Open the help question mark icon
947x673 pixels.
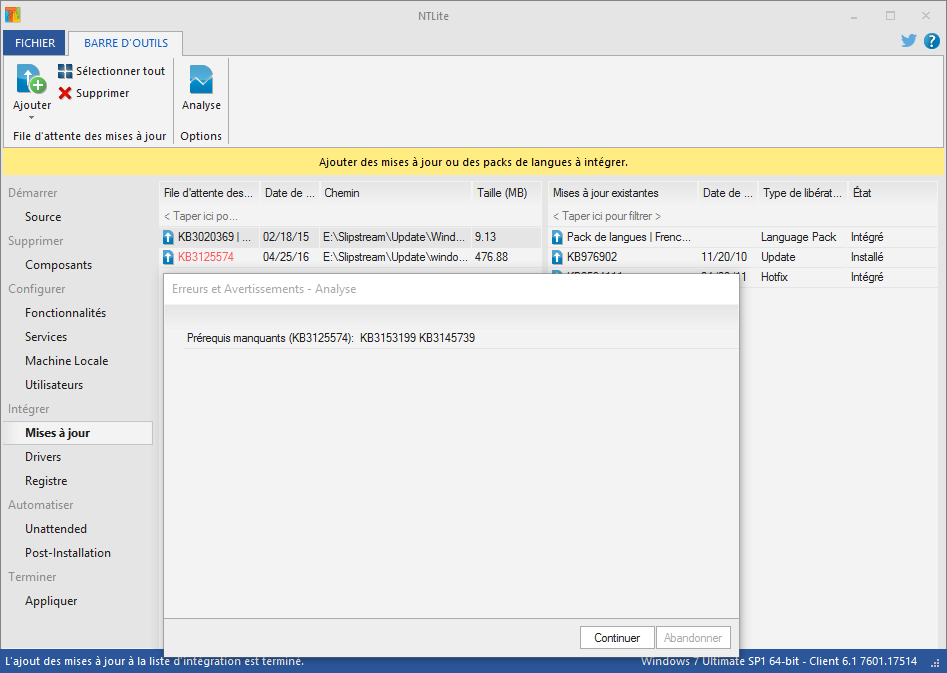coord(931,41)
